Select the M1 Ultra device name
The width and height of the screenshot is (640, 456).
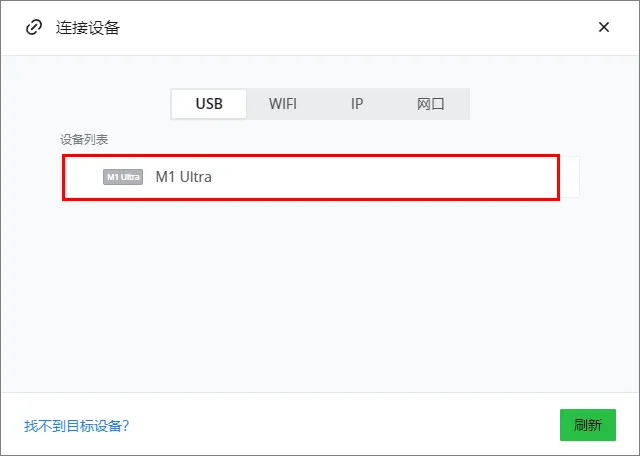184,177
